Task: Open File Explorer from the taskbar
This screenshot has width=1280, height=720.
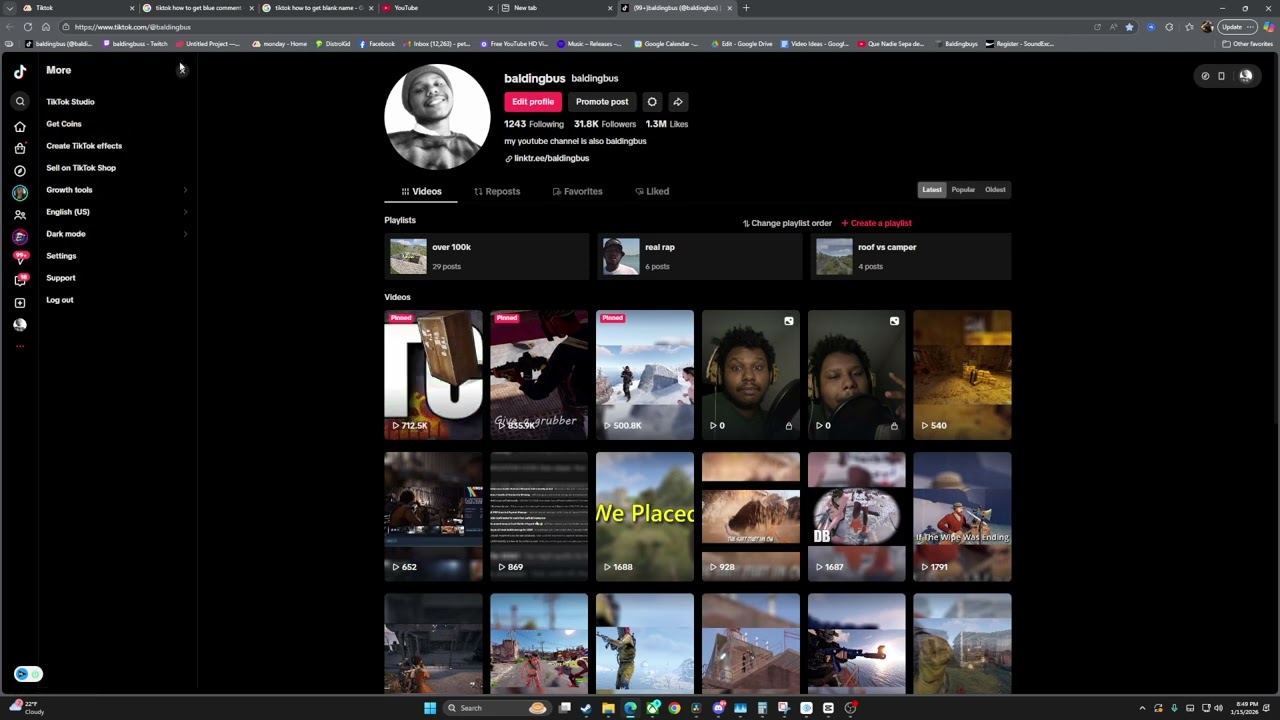Action: point(608,708)
